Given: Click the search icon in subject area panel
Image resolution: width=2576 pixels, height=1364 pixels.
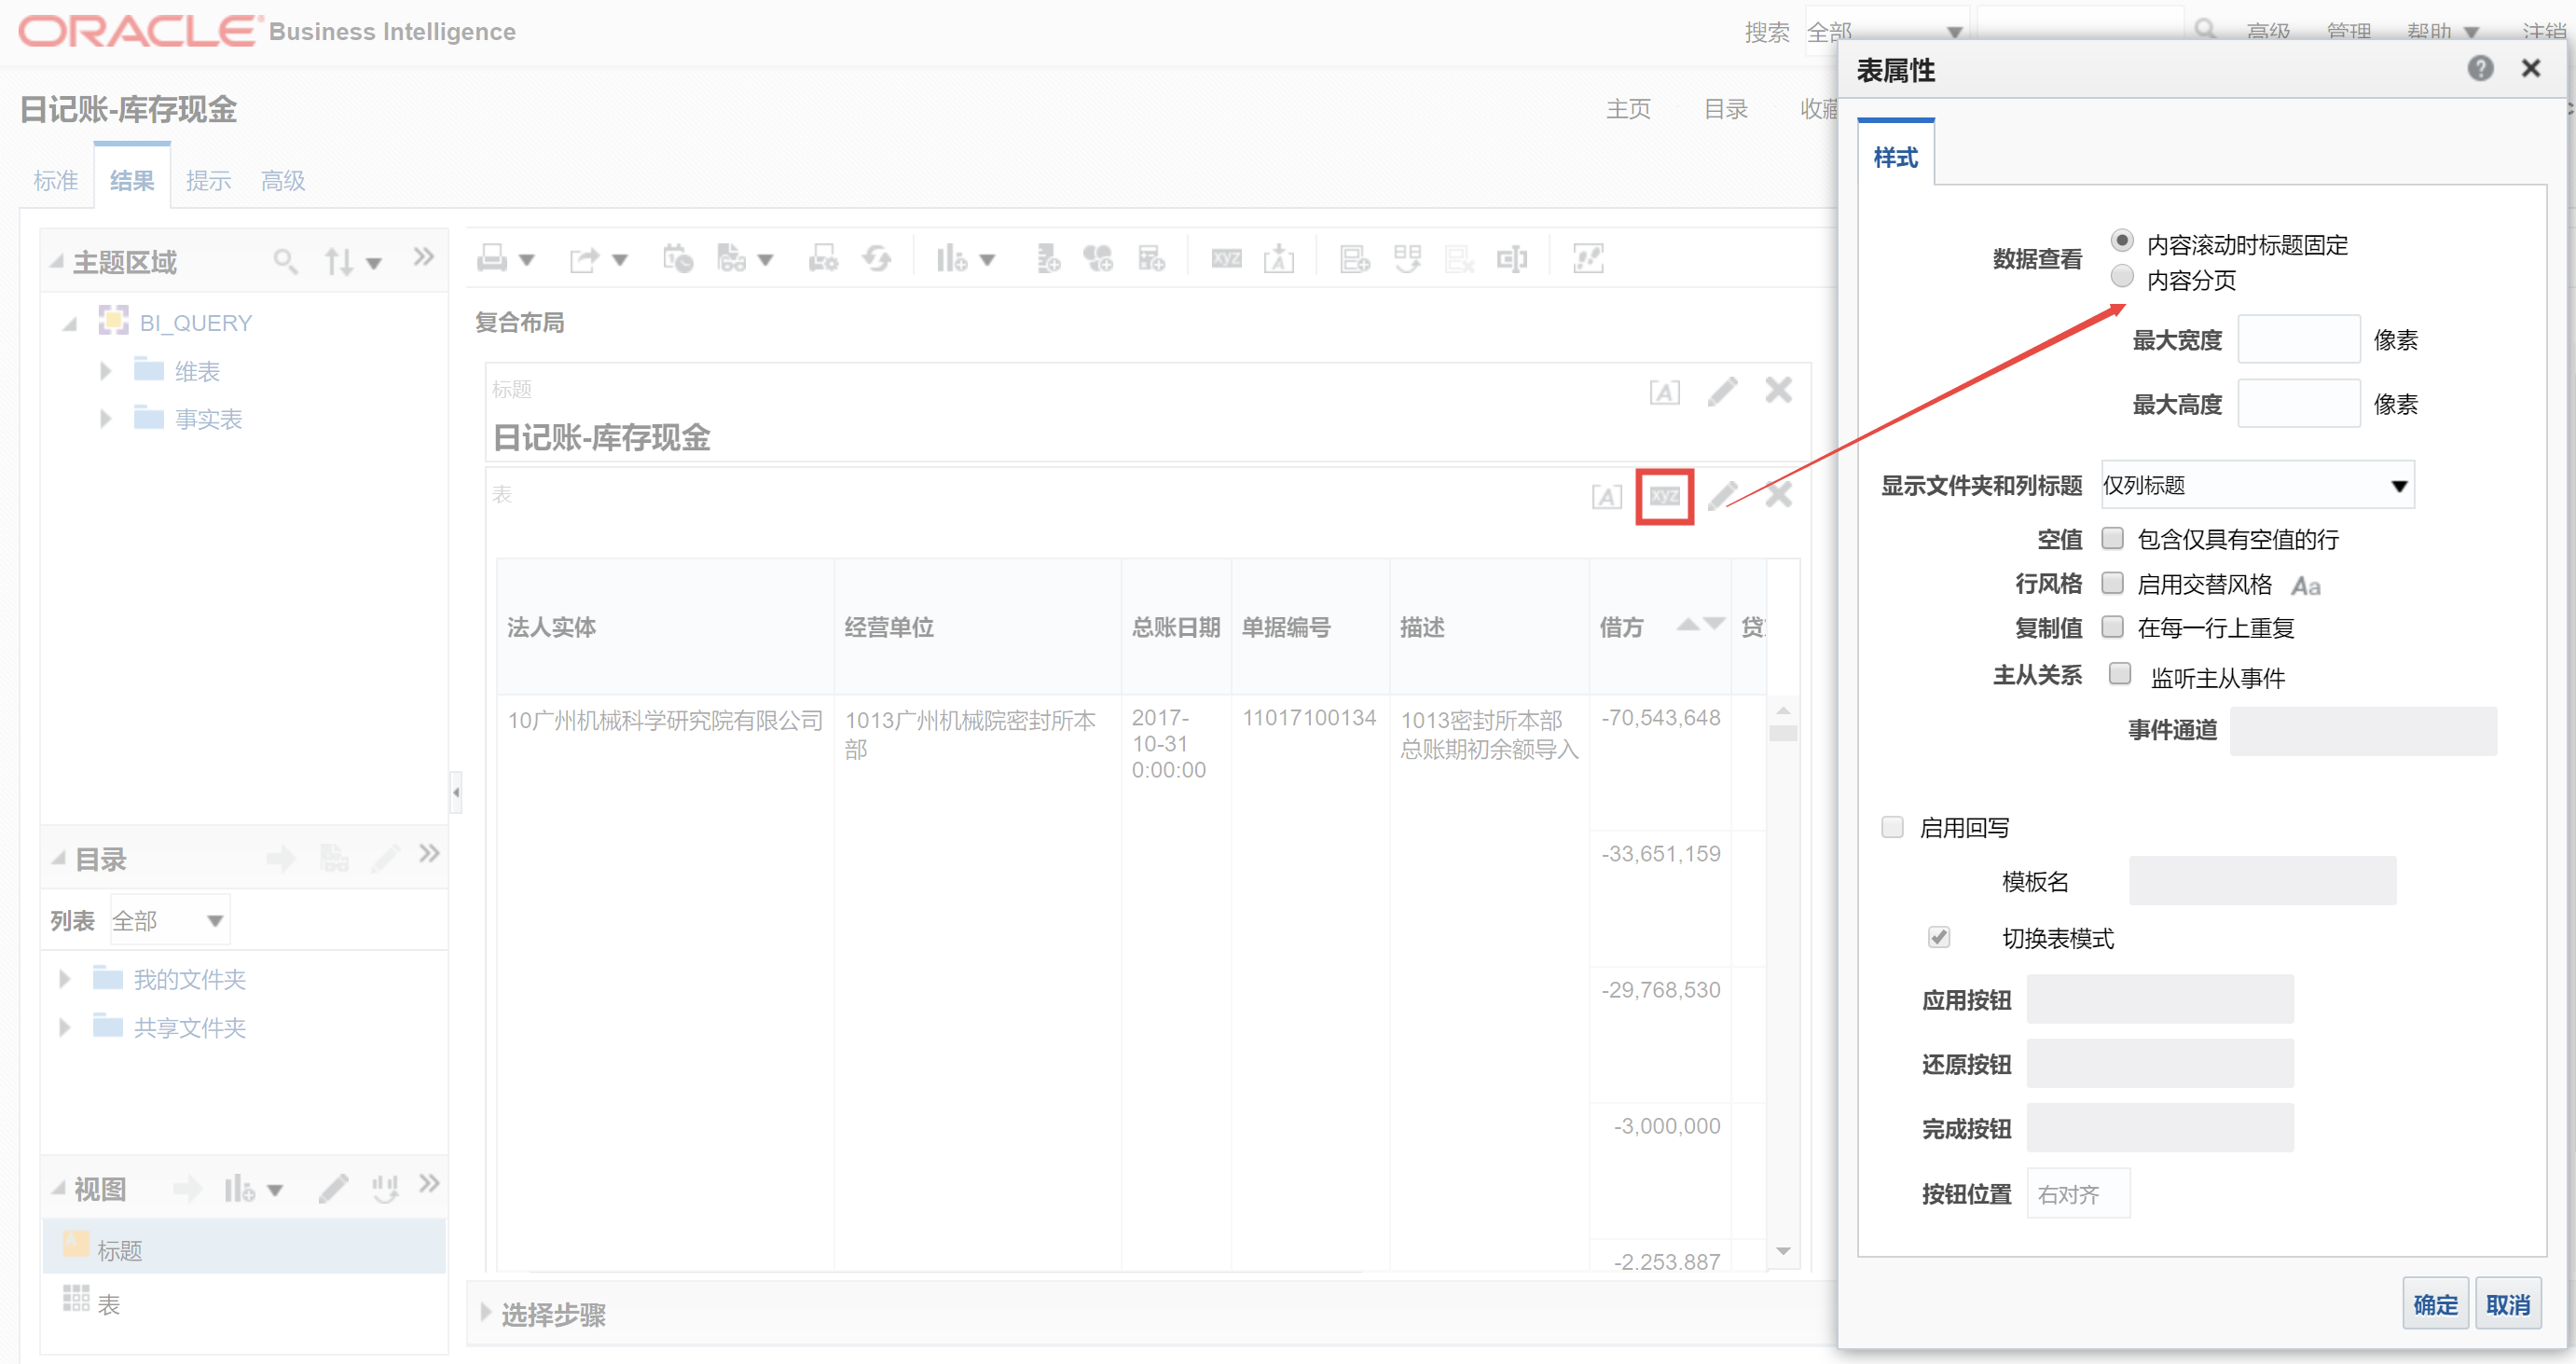Looking at the screenshot, I should 285,262.
